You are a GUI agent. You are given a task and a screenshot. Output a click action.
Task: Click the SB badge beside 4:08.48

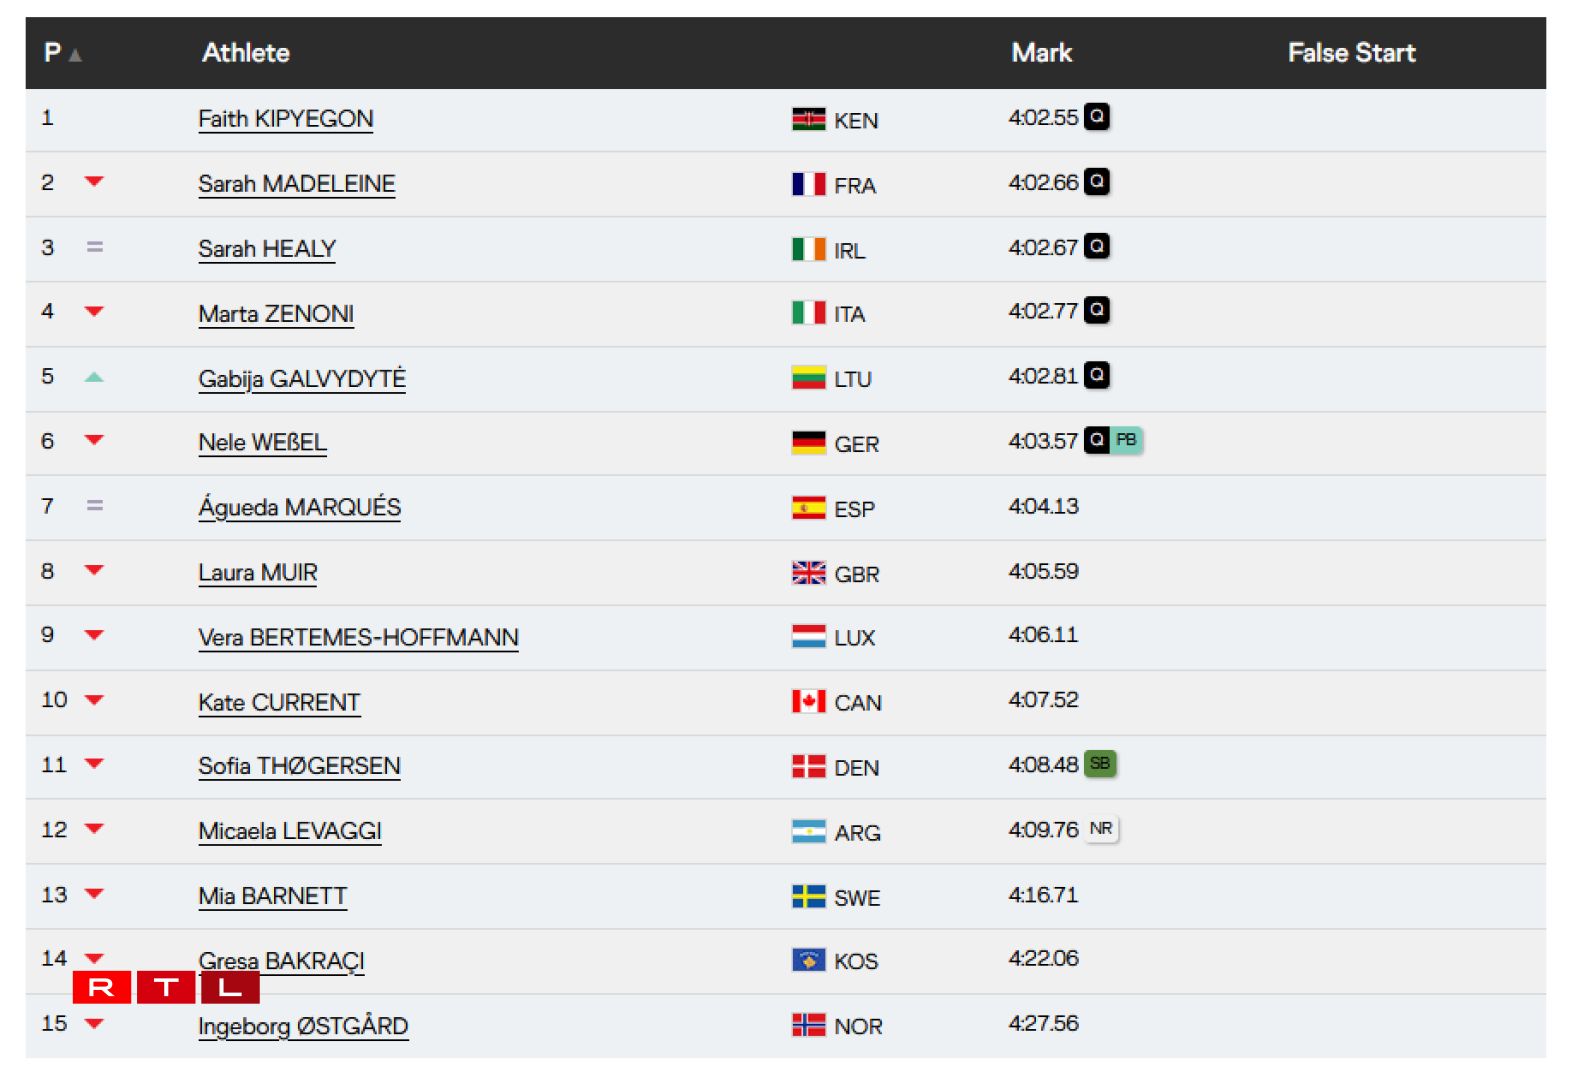click(1100, 764)
